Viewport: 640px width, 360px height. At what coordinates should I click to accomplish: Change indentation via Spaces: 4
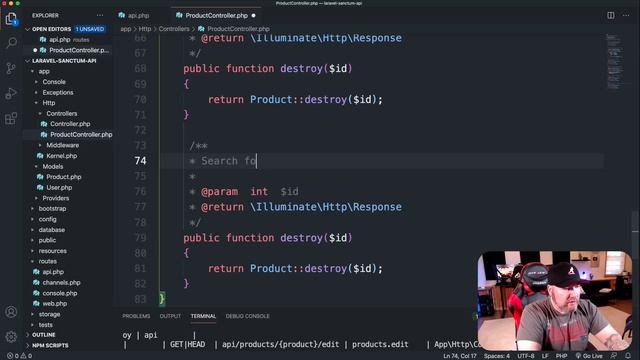click(497, 356)
